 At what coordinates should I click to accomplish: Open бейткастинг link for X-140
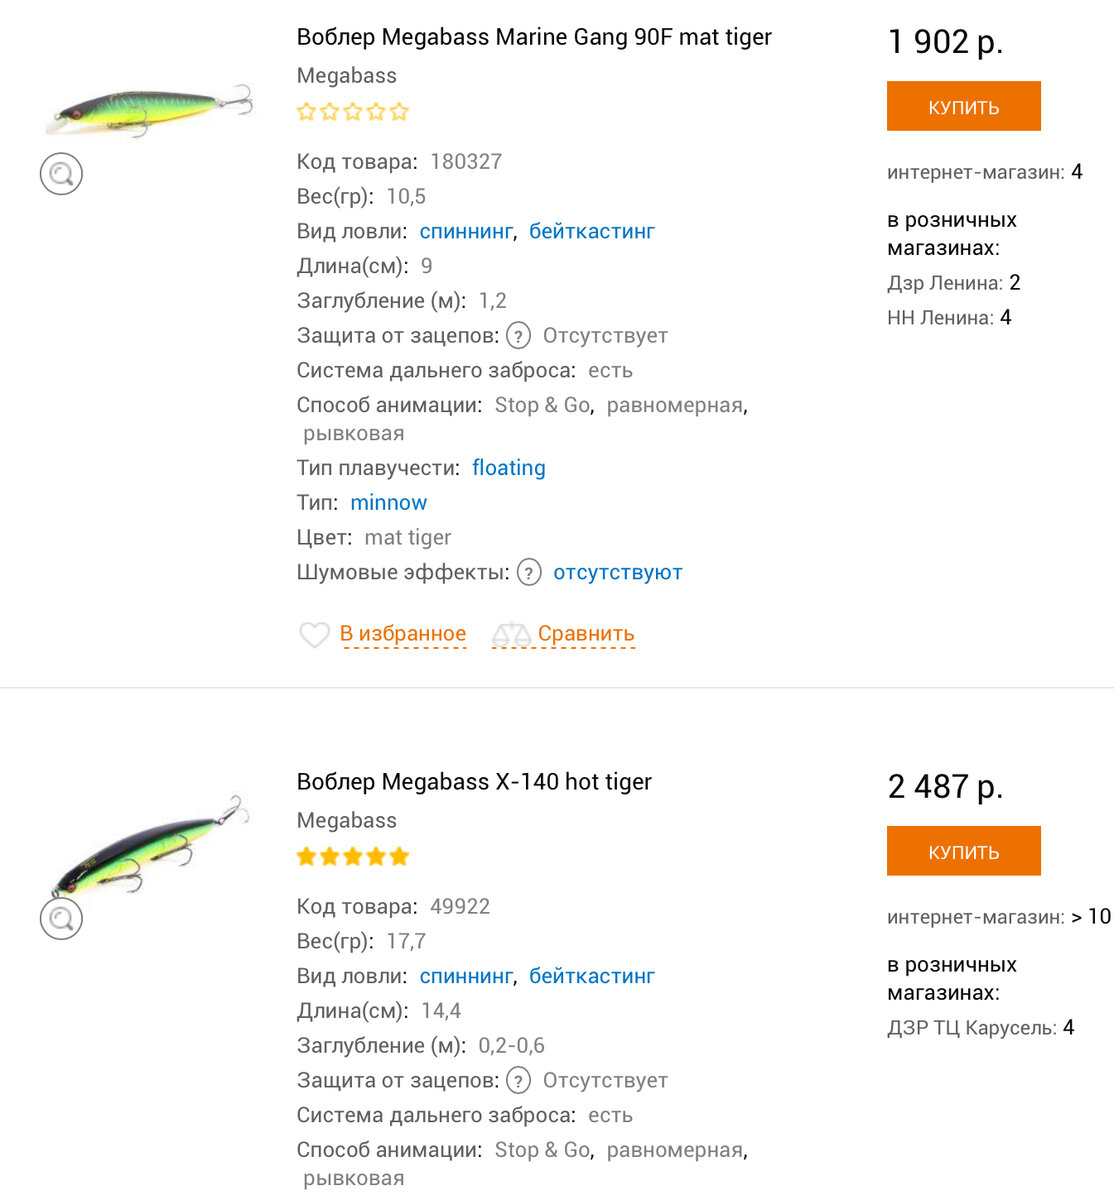[x=592, y=977]
